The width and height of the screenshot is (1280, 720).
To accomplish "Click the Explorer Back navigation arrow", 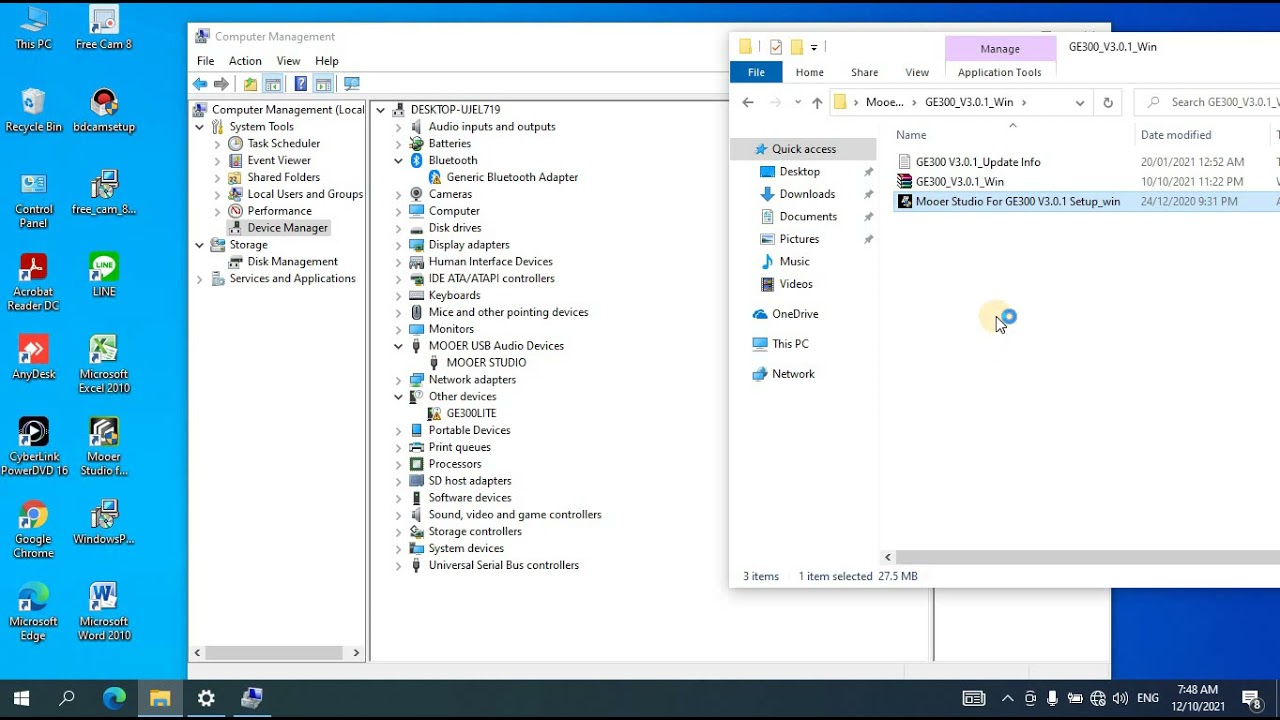I will click(748, 102).
